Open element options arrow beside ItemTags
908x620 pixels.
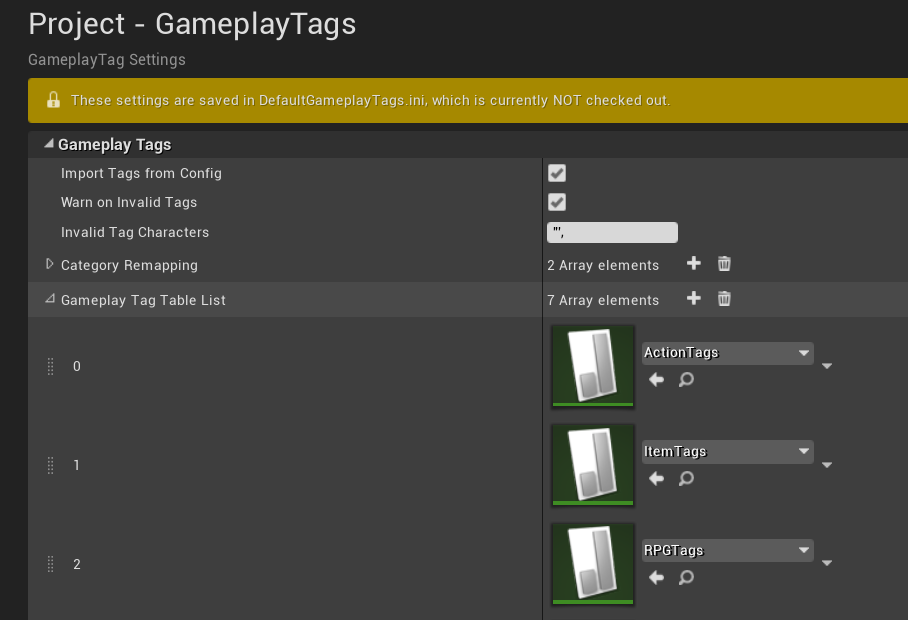point(827,465)
